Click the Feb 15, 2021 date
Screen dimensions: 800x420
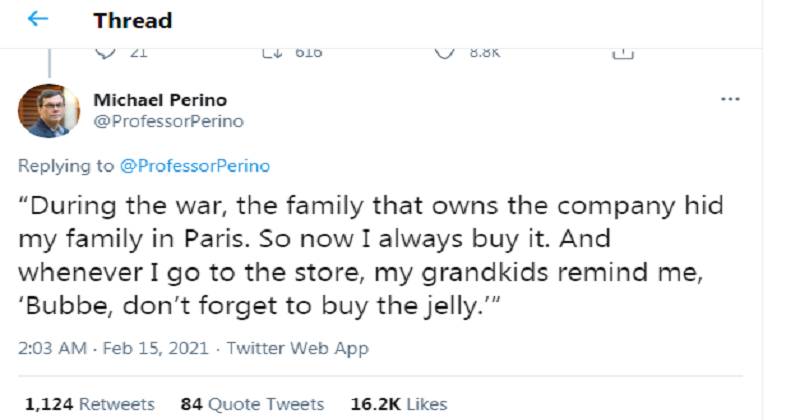coord(156,348)
